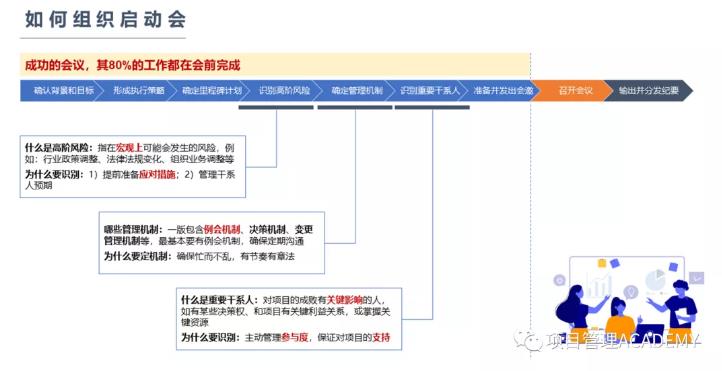Select the banner text 成功的会议，其80%的工作都在会前完成

[x=133, y=65]
